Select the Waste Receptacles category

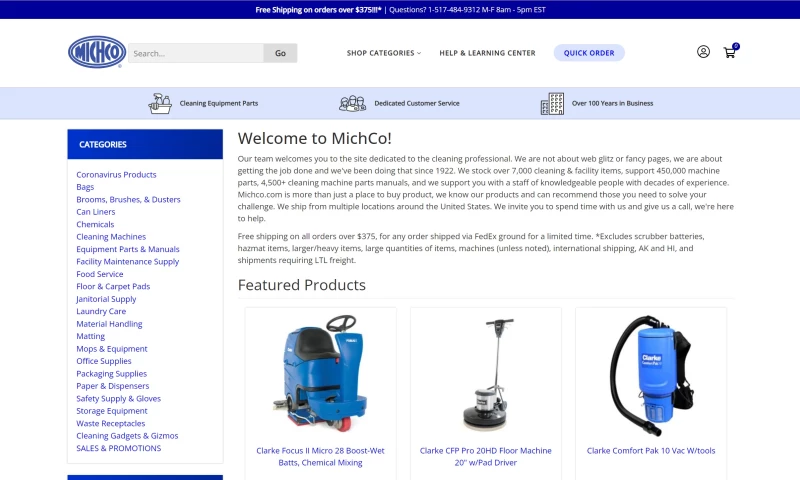click(111, 423)
